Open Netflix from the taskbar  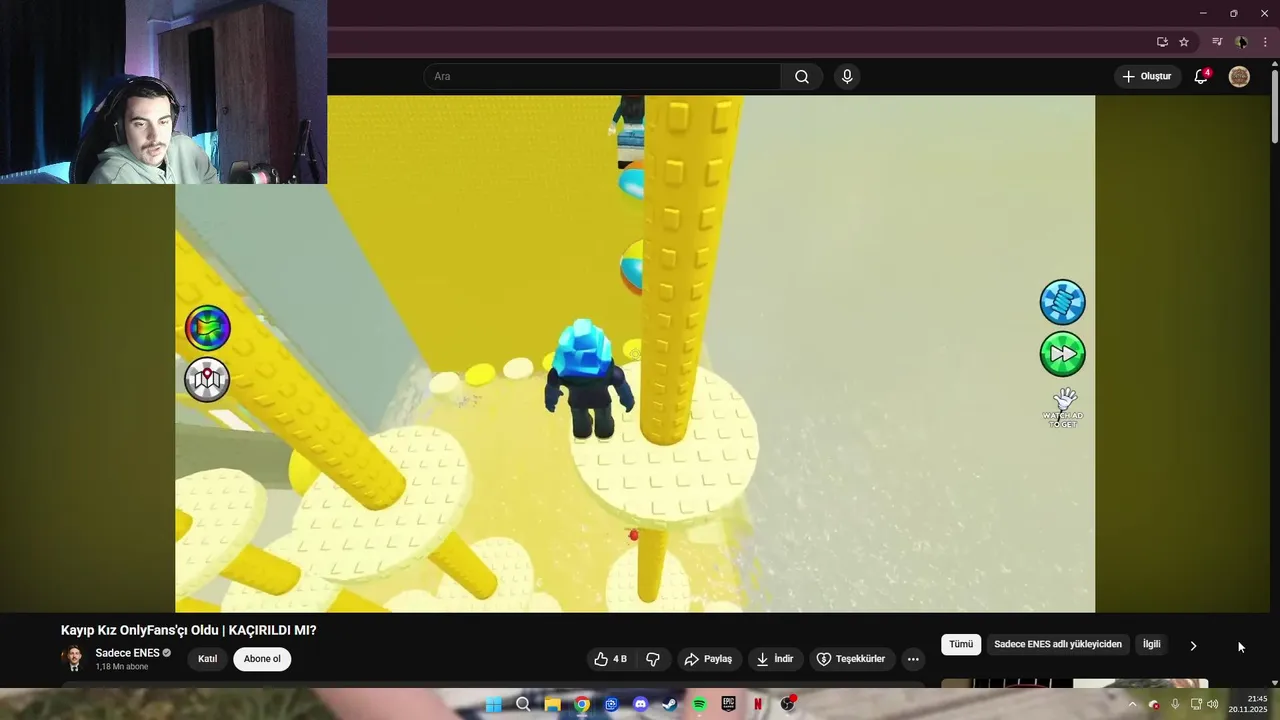758,704
